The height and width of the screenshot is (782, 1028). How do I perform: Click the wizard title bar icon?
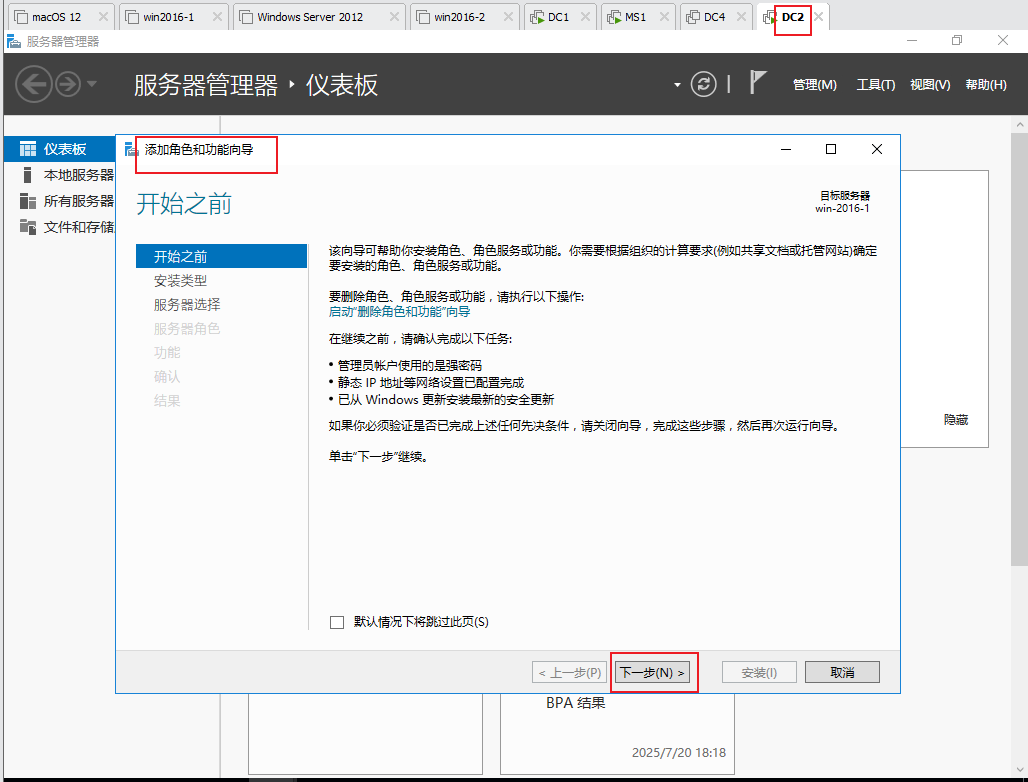tap(131, 149)
